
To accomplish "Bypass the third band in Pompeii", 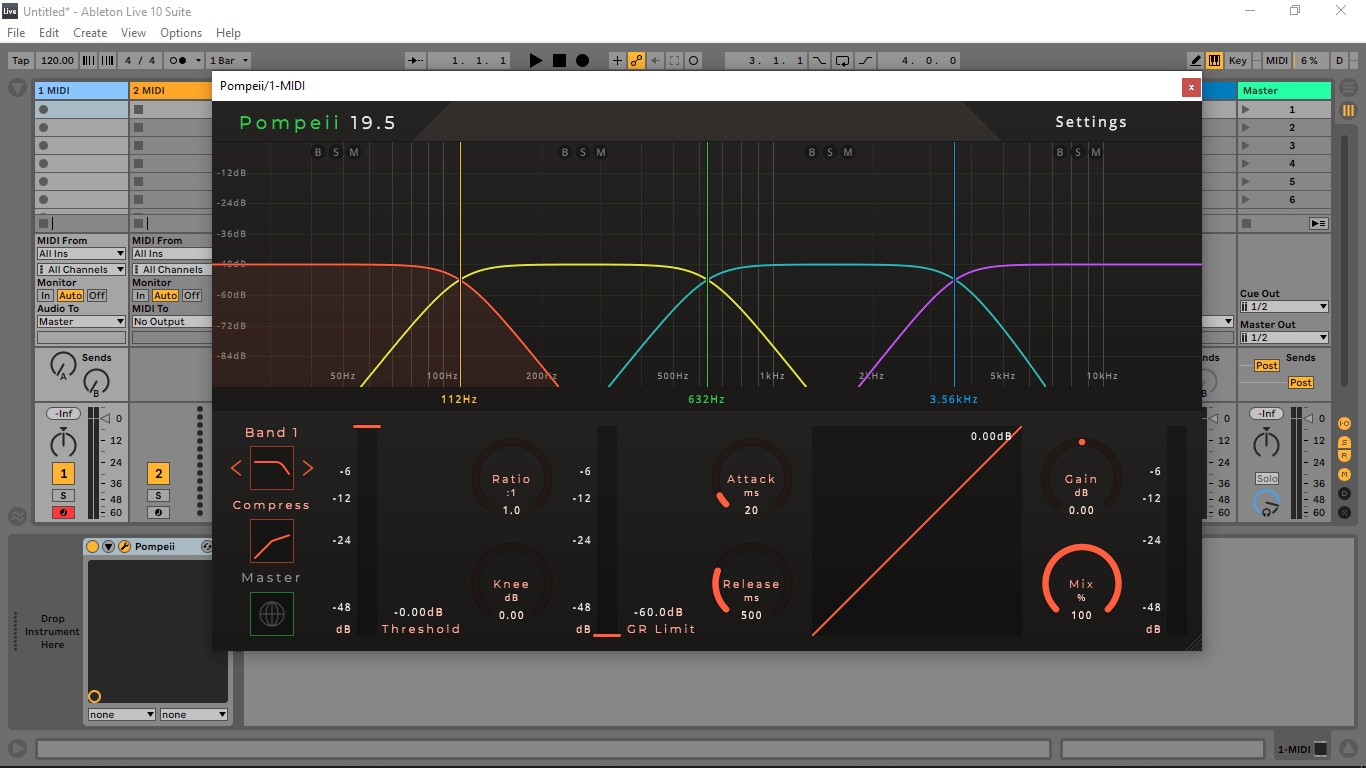I will tap(812, 152).
